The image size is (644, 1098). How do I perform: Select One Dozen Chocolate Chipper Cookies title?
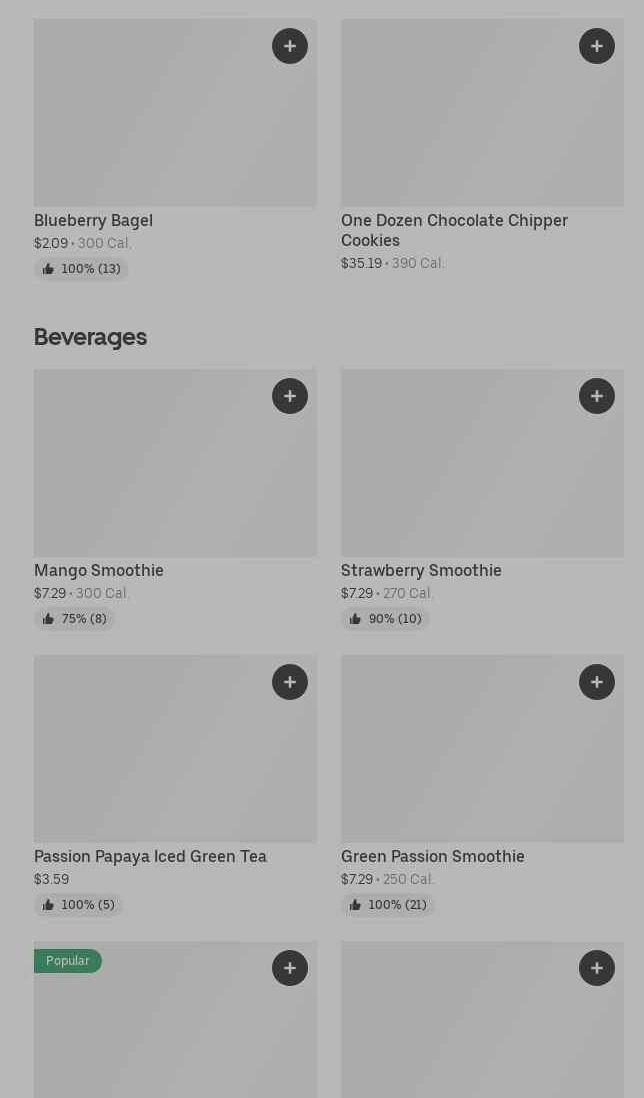454,230
